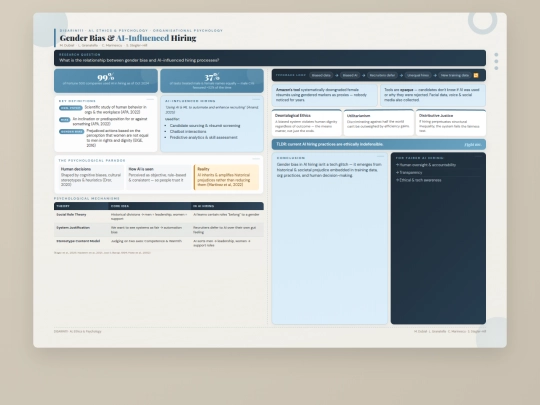Screen dimensions: 540x405
Task: Click the '+ Transparency' item
Action: point(409,173)
